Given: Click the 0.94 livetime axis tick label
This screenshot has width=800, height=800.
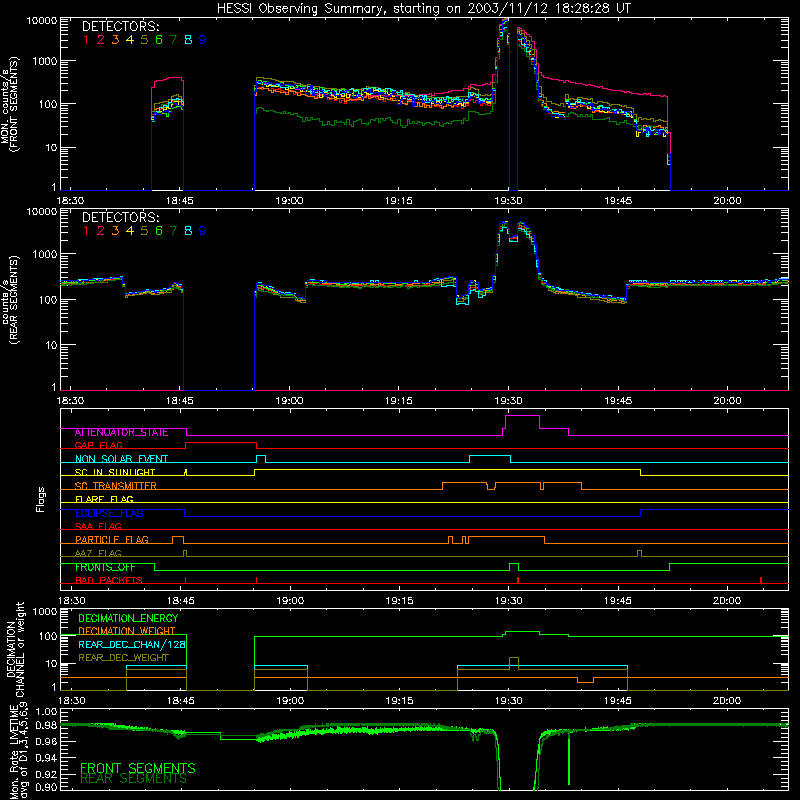Looking at the screenshot, I should coord(46,758).
